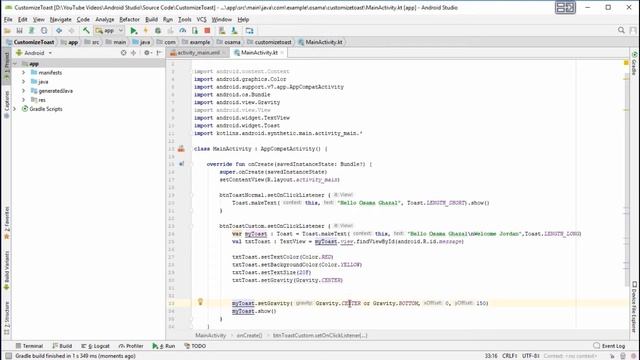Select the MainActivity.kt editor tab
The height and width of the screenshot is (360, 640).
point(259,53)
